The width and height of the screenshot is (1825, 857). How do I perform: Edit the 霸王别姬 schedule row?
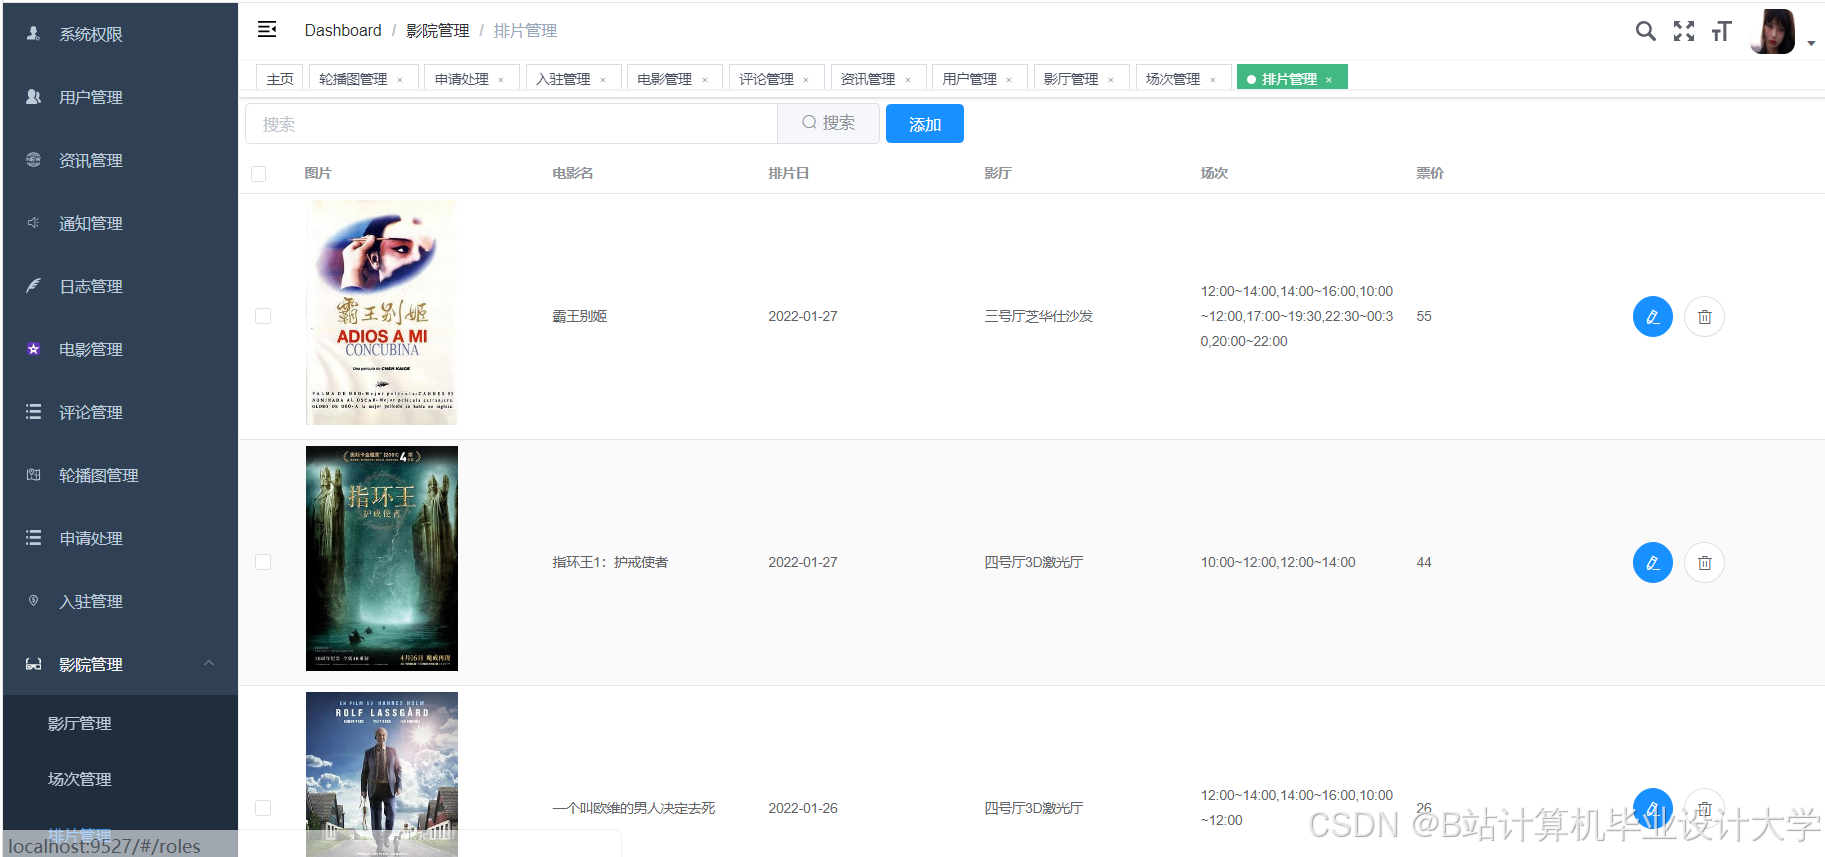click(1653, 317)
